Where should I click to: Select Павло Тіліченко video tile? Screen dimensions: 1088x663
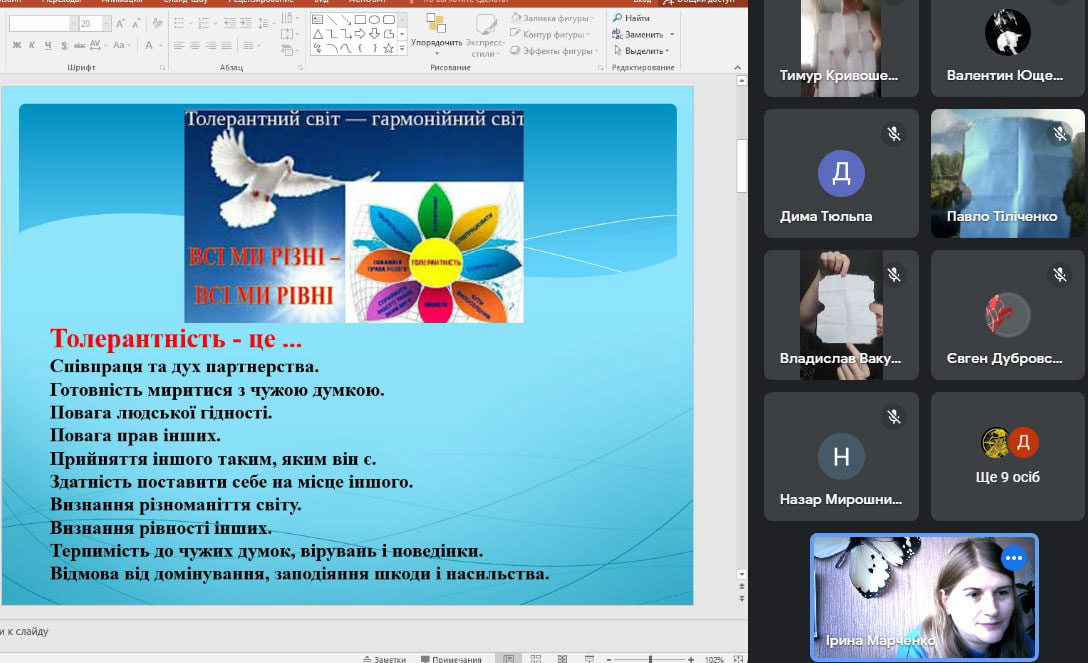click(x=1008, y=173)
